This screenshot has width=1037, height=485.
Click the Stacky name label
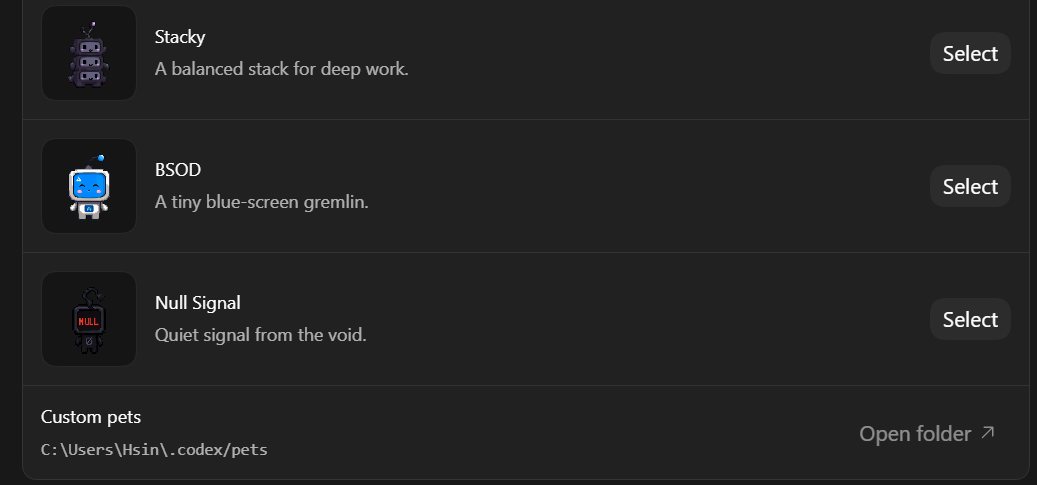pyautogui.click(x=180, y=36)
